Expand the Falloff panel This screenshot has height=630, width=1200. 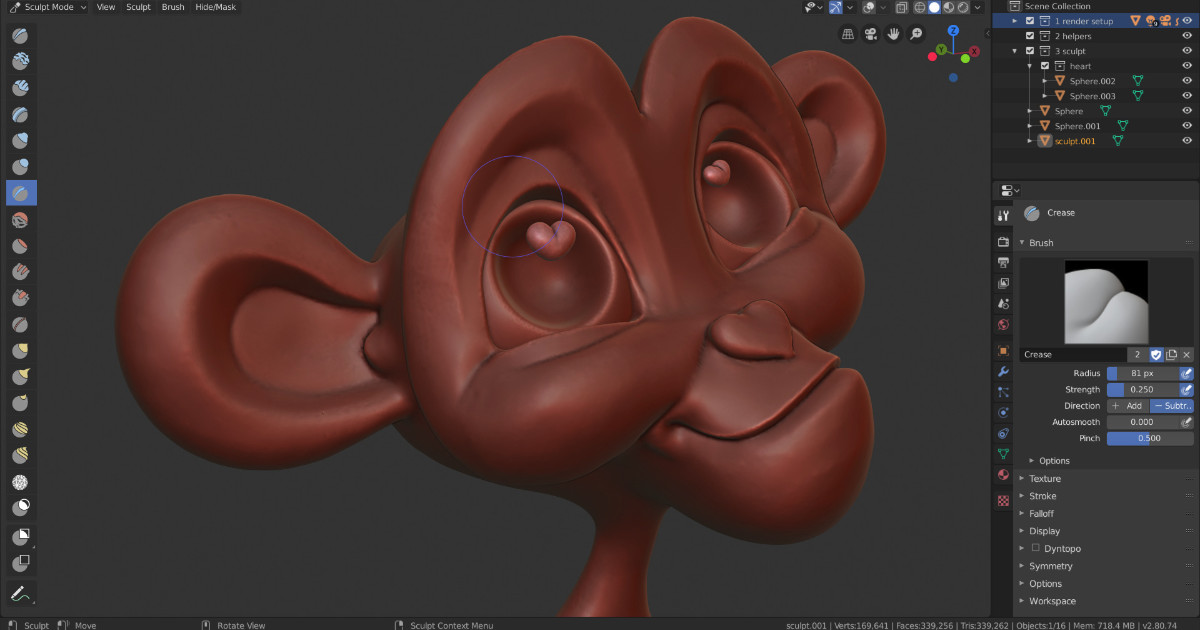coord(1041,514)
